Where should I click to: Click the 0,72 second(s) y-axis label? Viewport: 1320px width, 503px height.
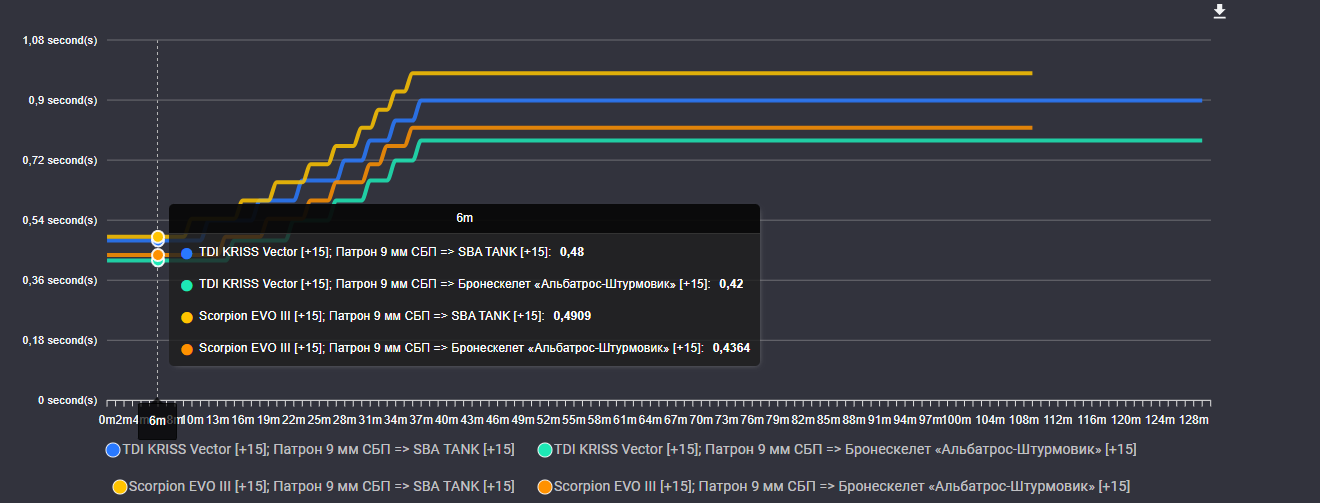point(60,160)
